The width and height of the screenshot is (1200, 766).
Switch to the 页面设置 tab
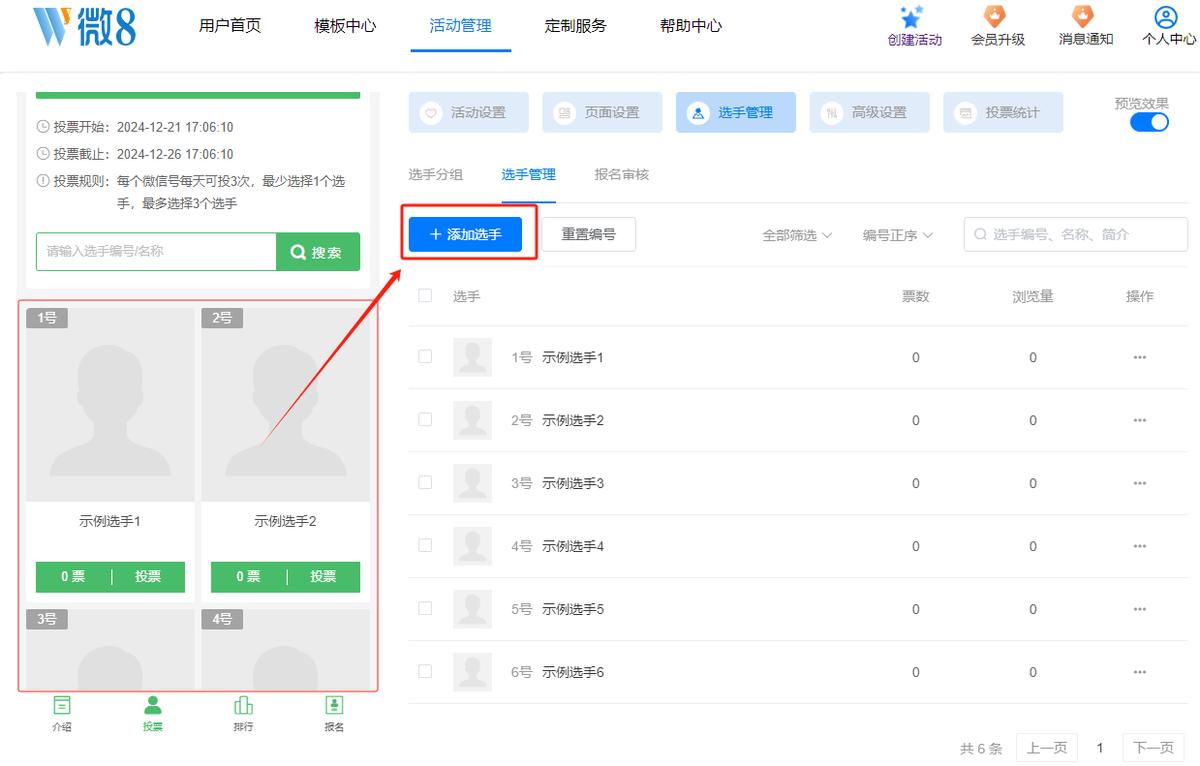[x=602, y=113]
